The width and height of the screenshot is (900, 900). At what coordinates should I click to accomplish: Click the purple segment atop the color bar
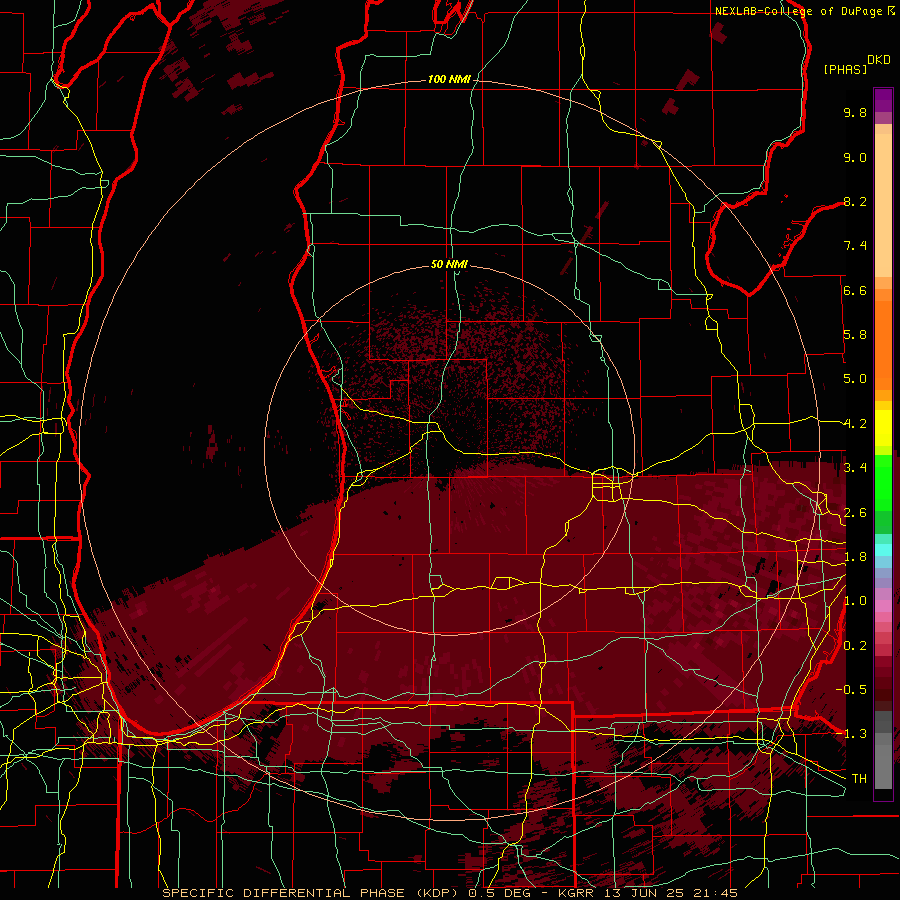click(x=883, y=100)
